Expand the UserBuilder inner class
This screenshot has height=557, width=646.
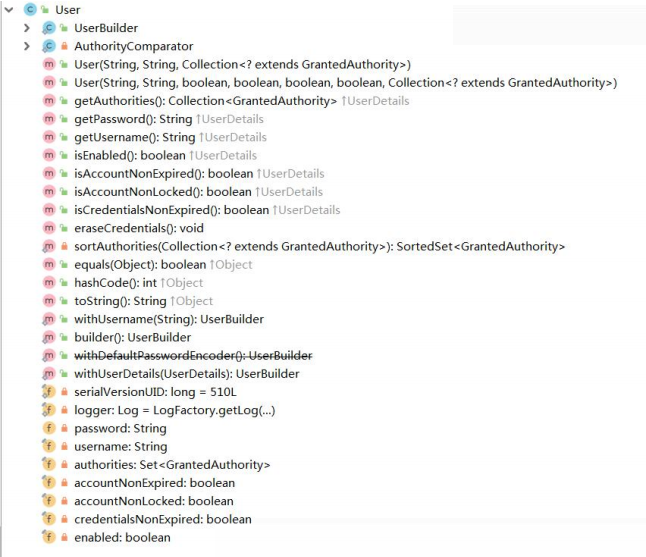pos(27,28)
